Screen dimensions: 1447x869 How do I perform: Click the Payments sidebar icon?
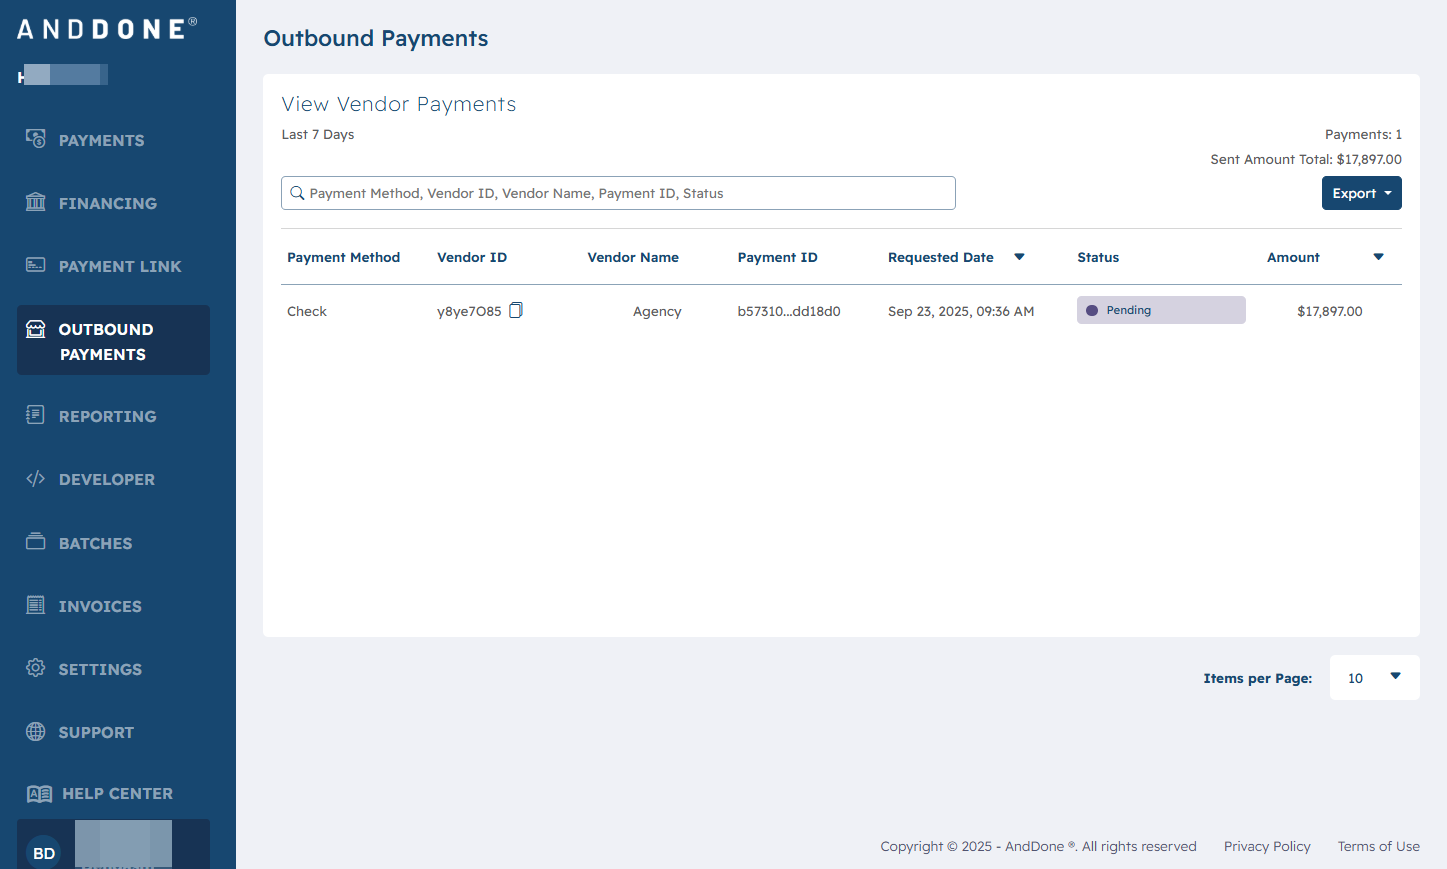(x=36, y=139)
